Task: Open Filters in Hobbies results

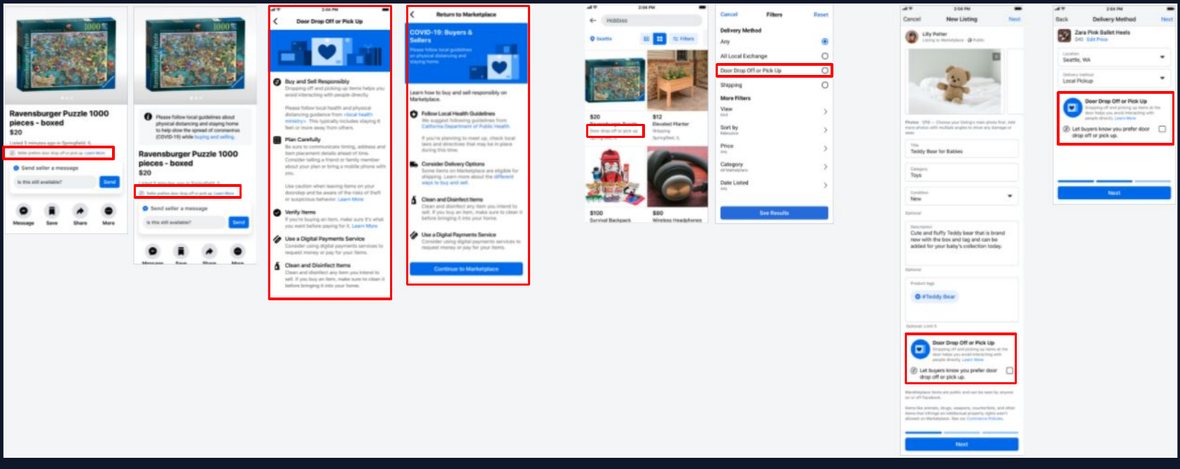Action: 684,38
